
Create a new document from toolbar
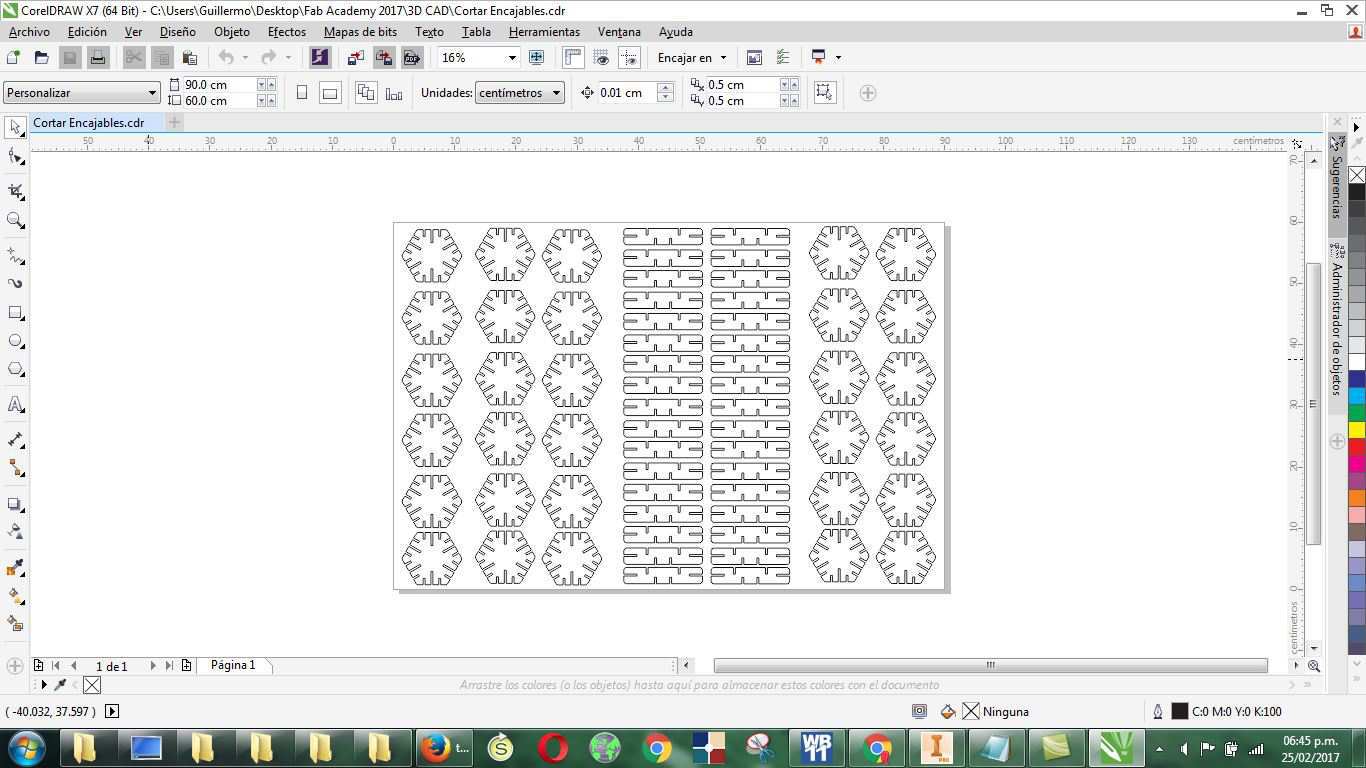point(13,58)
